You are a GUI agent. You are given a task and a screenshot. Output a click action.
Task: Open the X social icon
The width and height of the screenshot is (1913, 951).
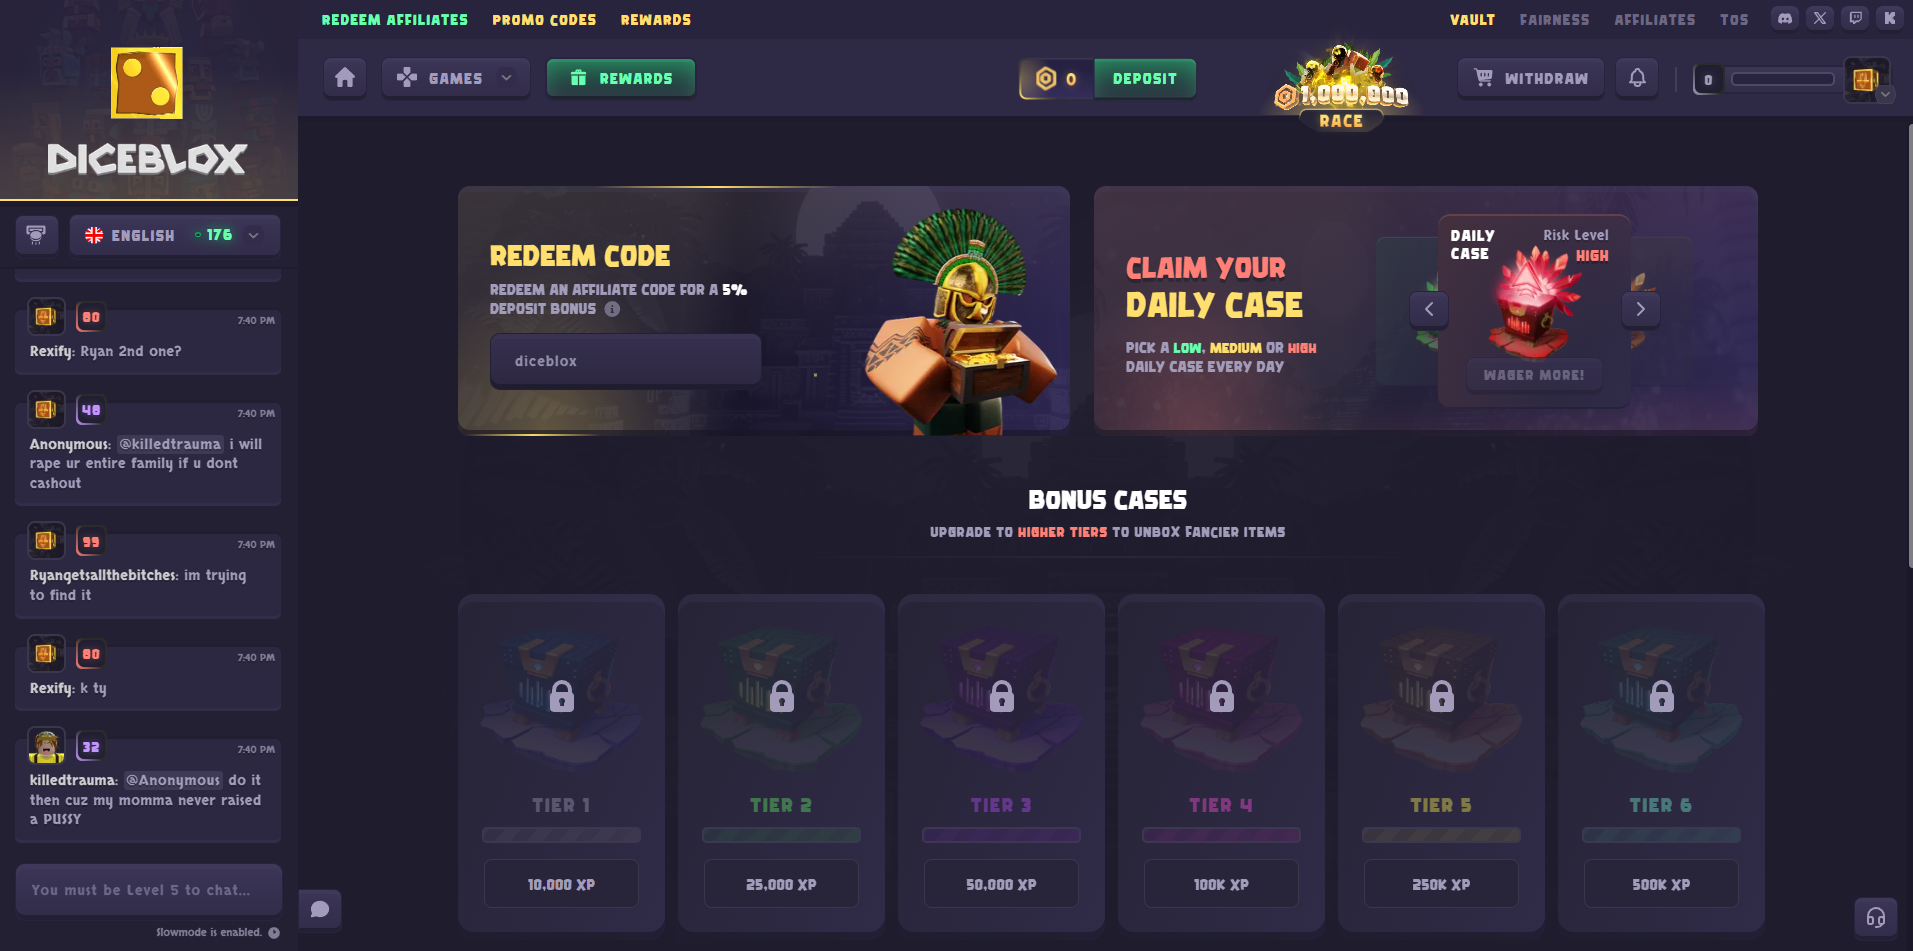(x=1820, y=18)
